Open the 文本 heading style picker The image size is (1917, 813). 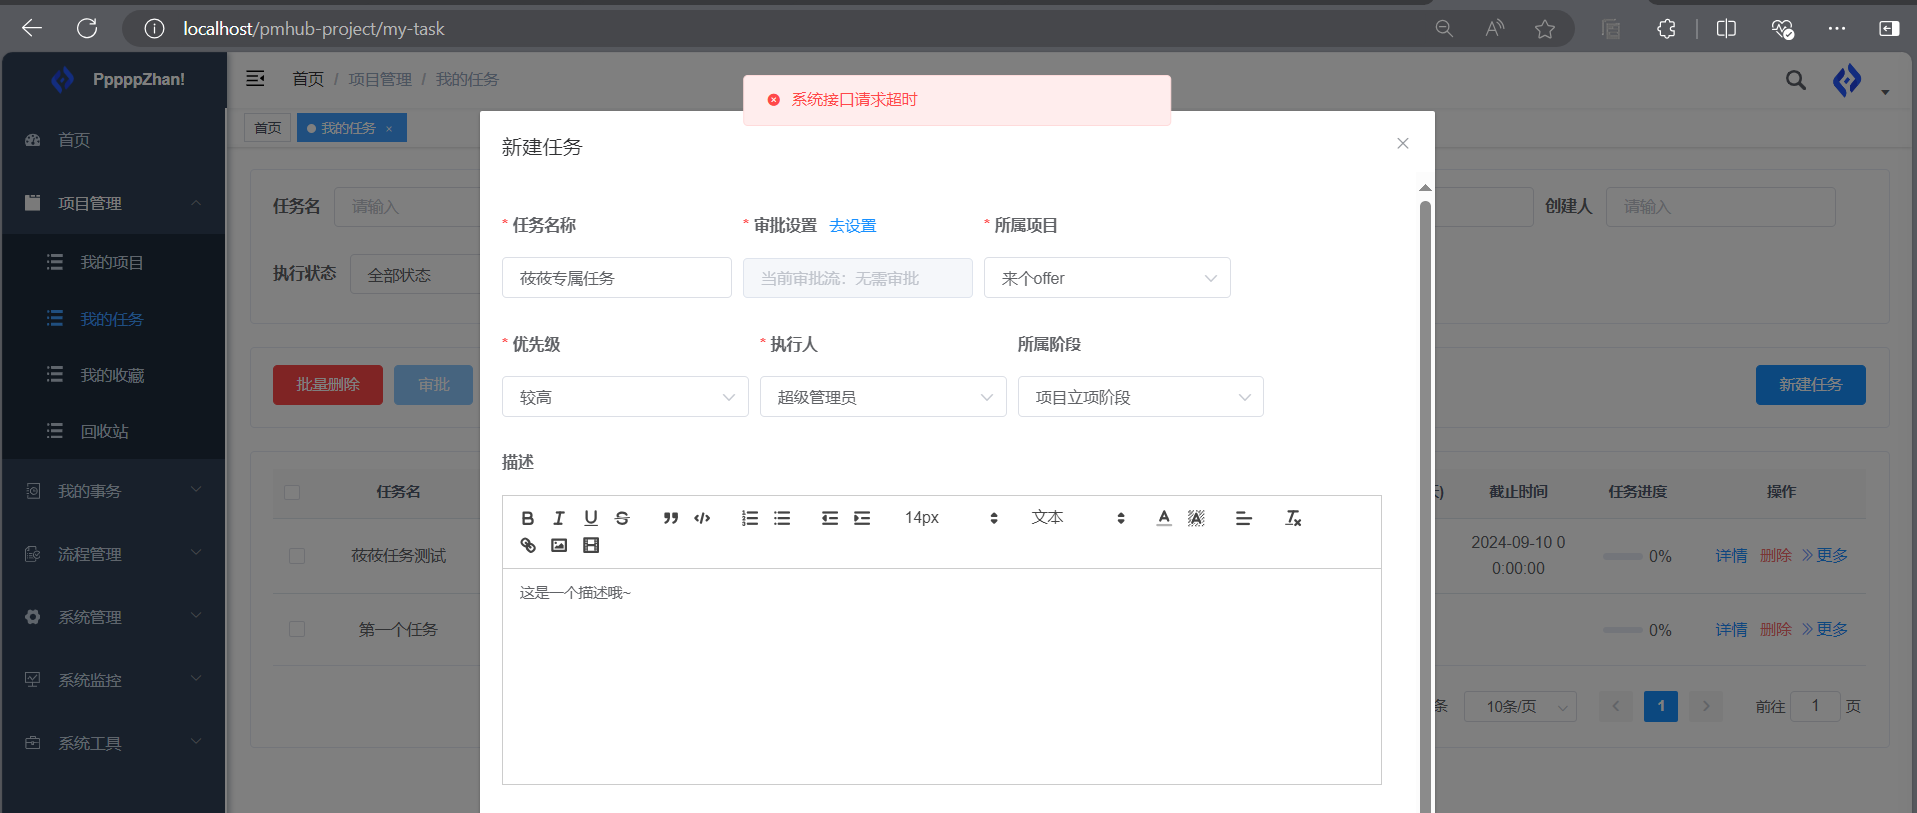(1078, 518)
